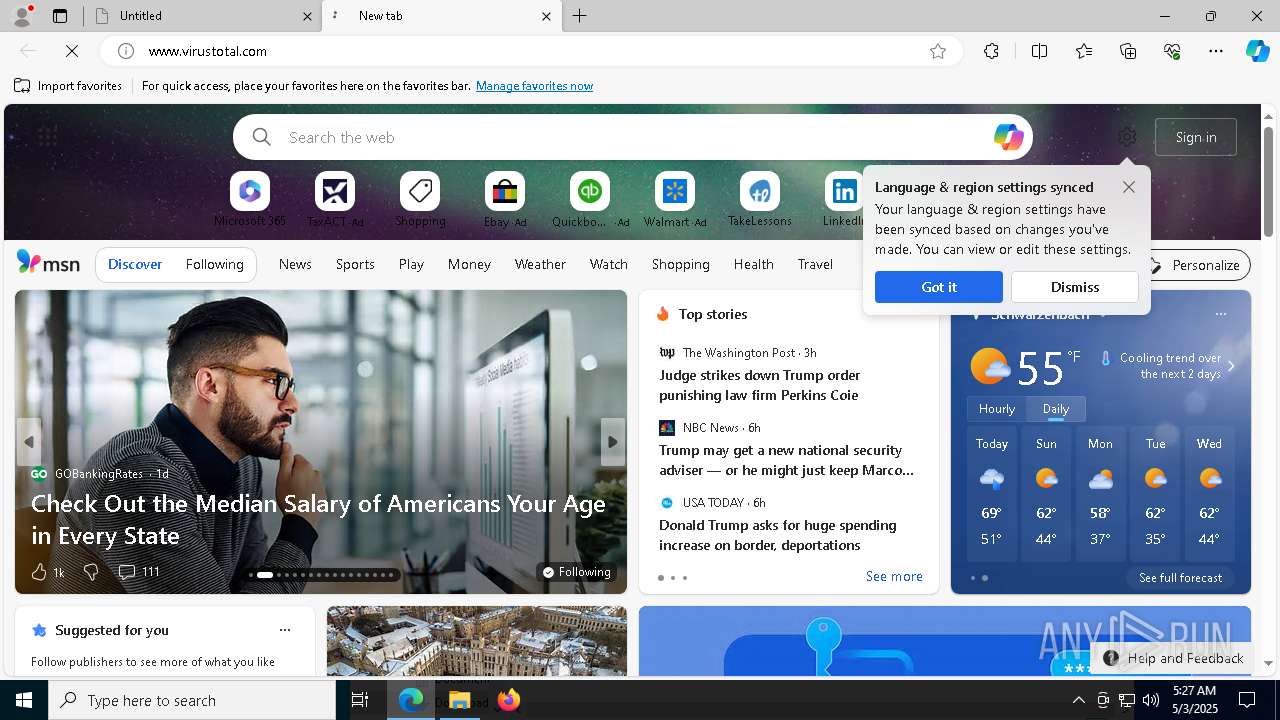This screenshot has height=720, width=1280.
Task: Click the Got it button
Action: (939, 287)
